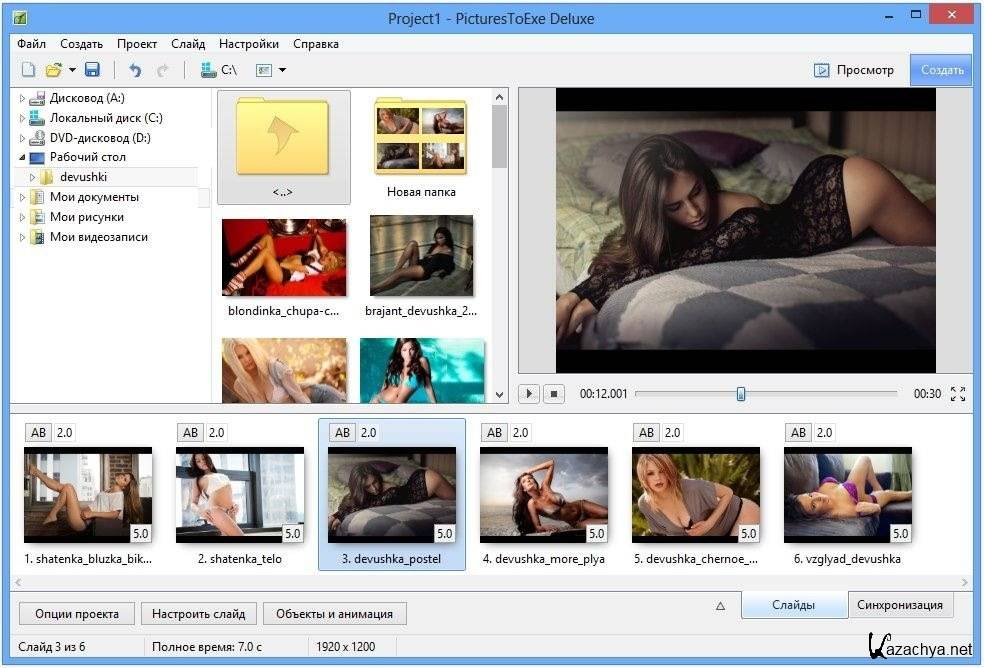This screenshot has width=984, height=668.
Task: Collapse the Рабочий стол tree node
Action: [23, 158]
